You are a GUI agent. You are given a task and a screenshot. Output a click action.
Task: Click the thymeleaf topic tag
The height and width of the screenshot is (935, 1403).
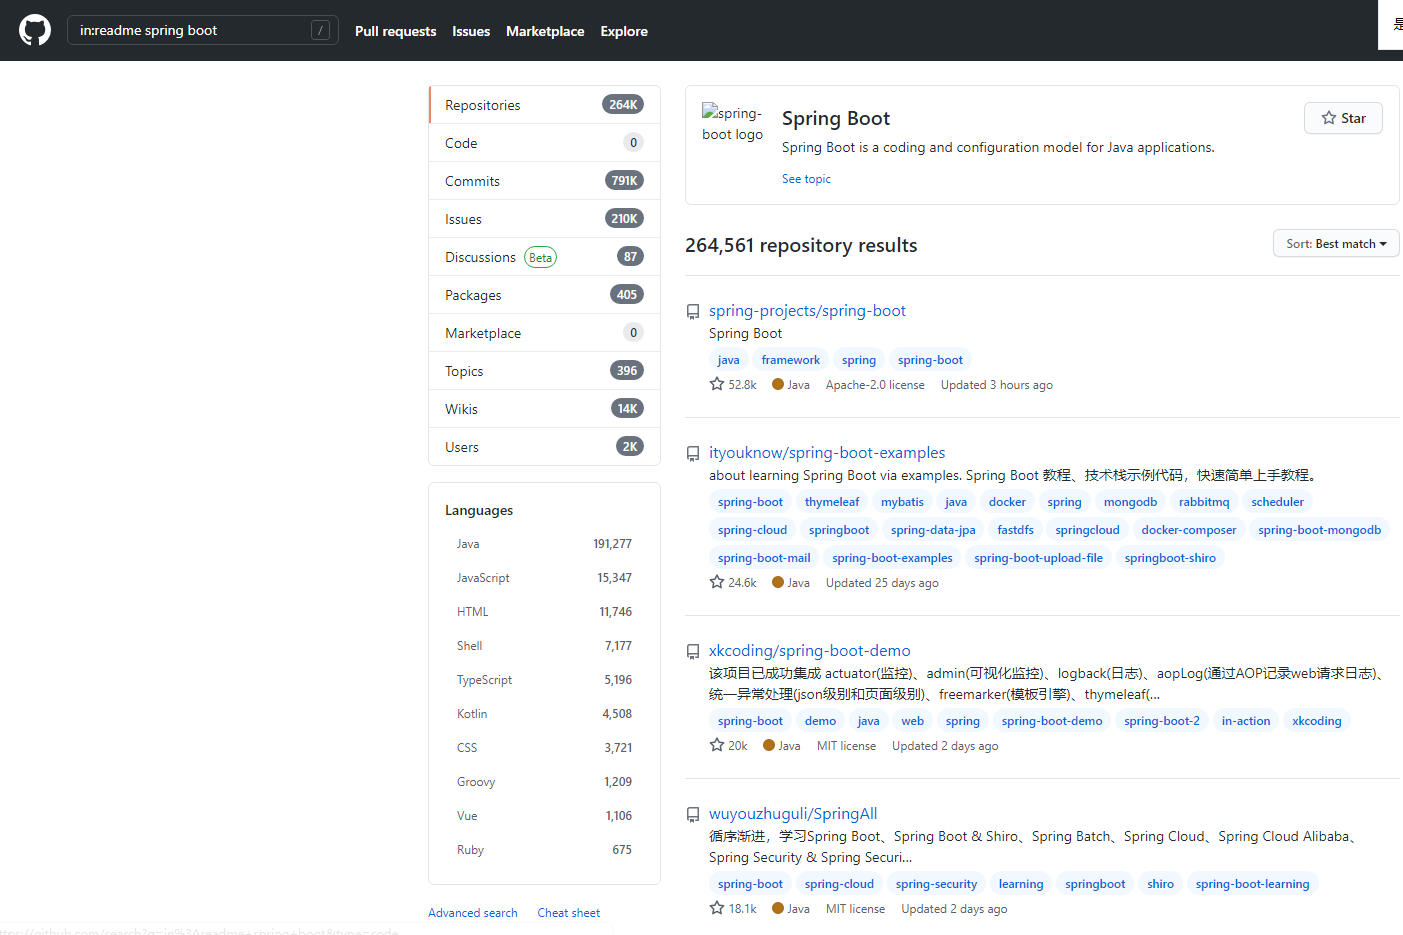coord(832,502)
